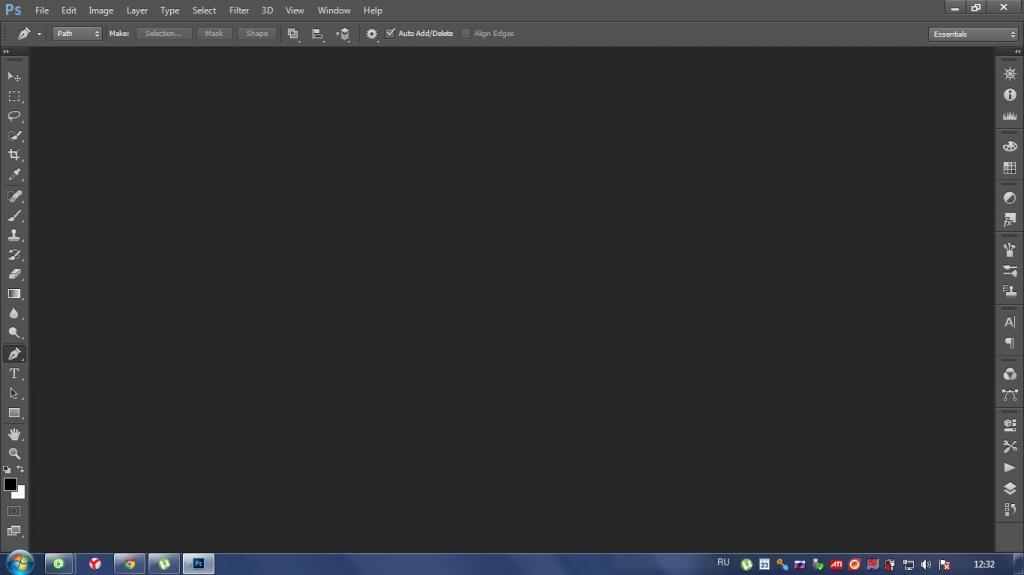Select the Eyedropper tool
This screenshot has width=1024, height=575.
pos(14,174)
